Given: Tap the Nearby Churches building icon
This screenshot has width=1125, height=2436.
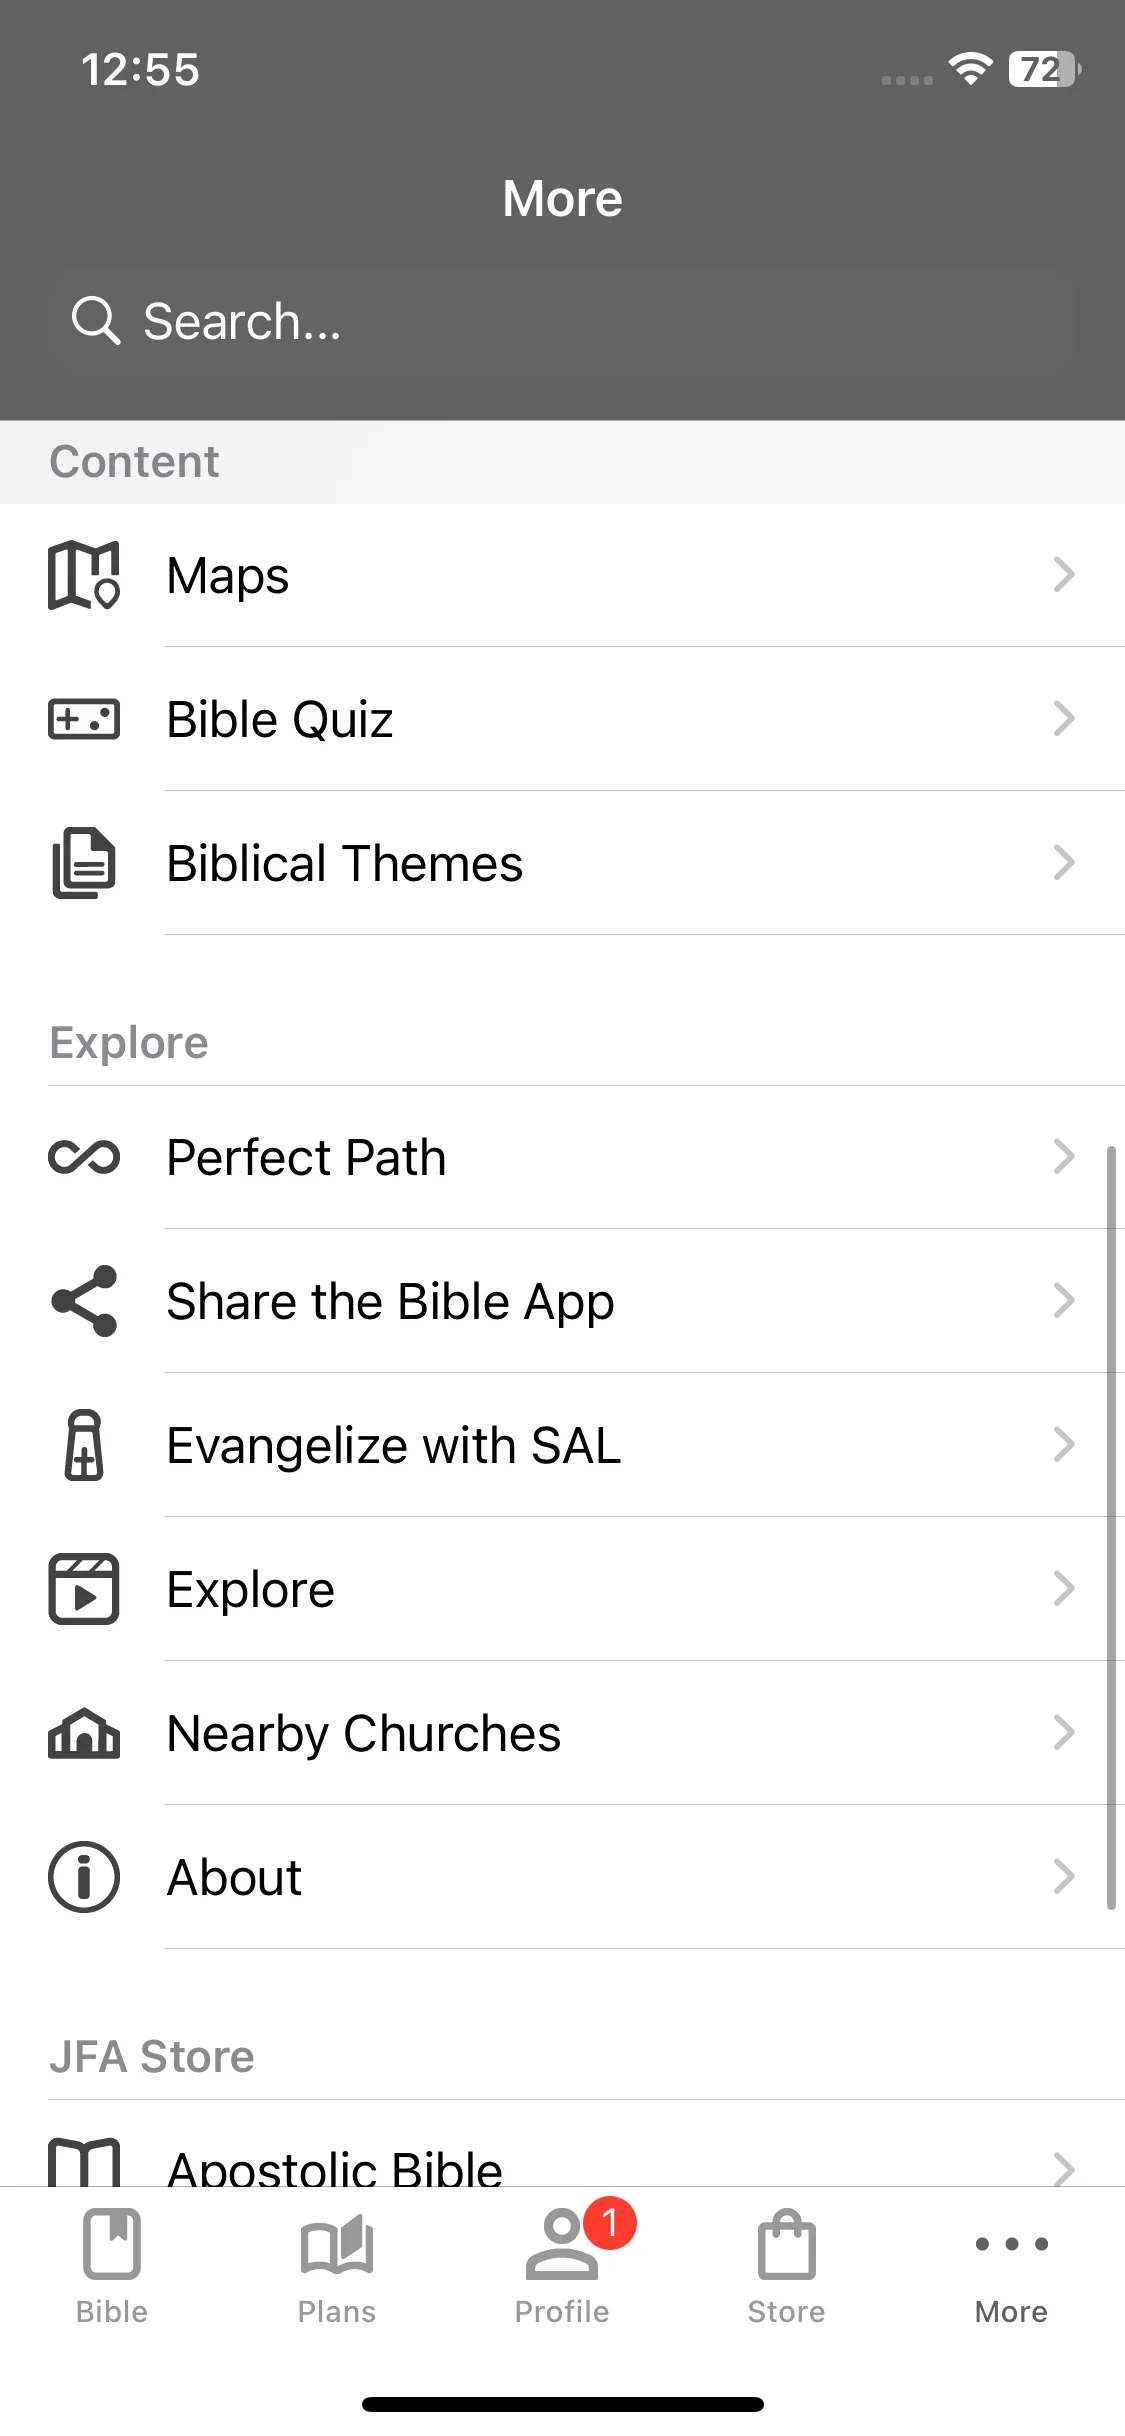Looking at the screenshot, I should point(84,1733).
